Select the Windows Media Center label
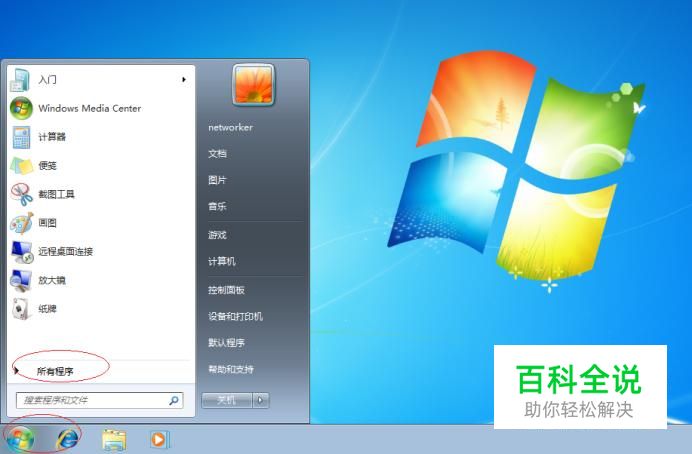 coord(90,108)
